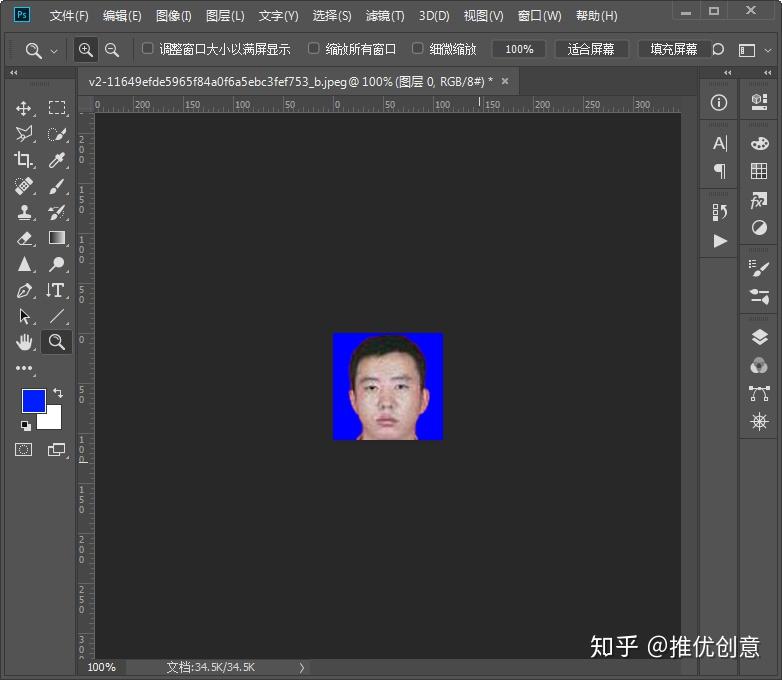Change the screen mode
The image size is (782, 680).
57,450
